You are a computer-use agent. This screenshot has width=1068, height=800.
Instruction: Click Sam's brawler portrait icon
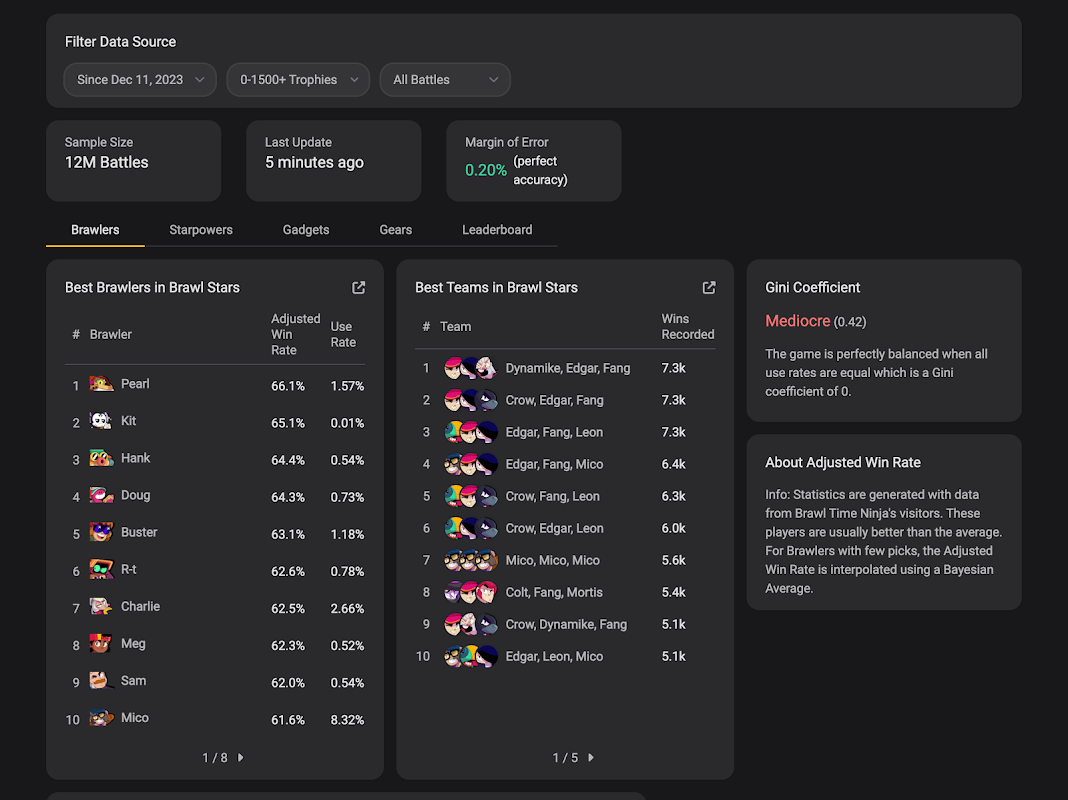pyautogui.click(x=101, y=681)
